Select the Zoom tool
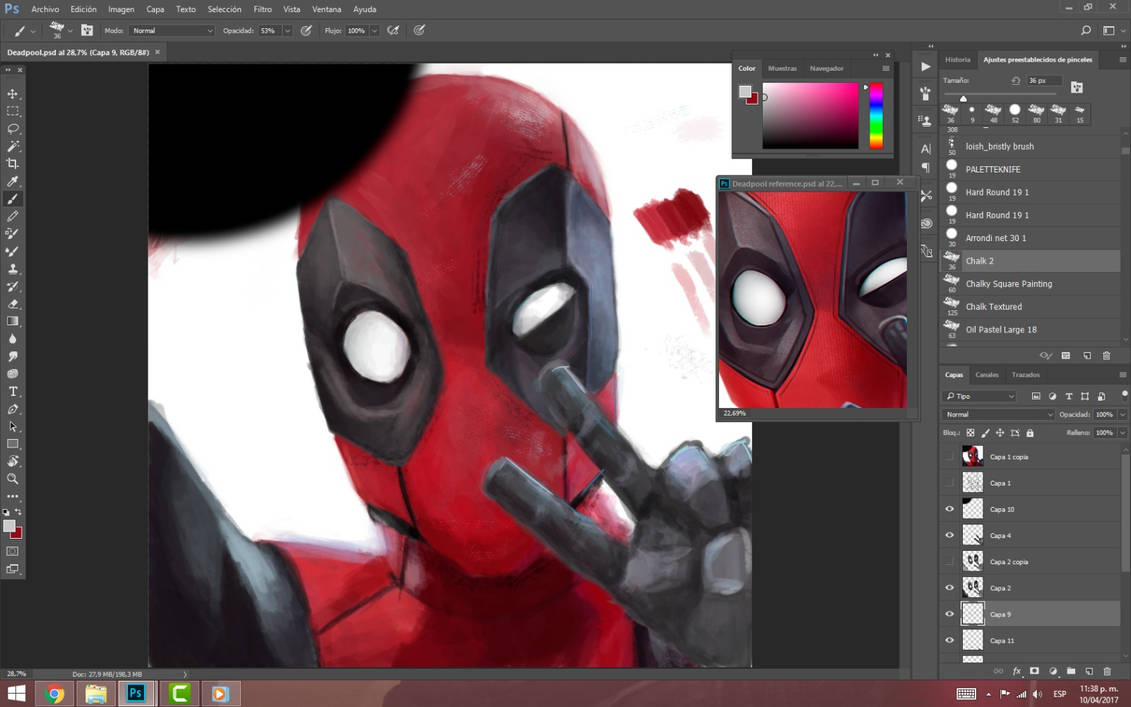 pos(12,478)
